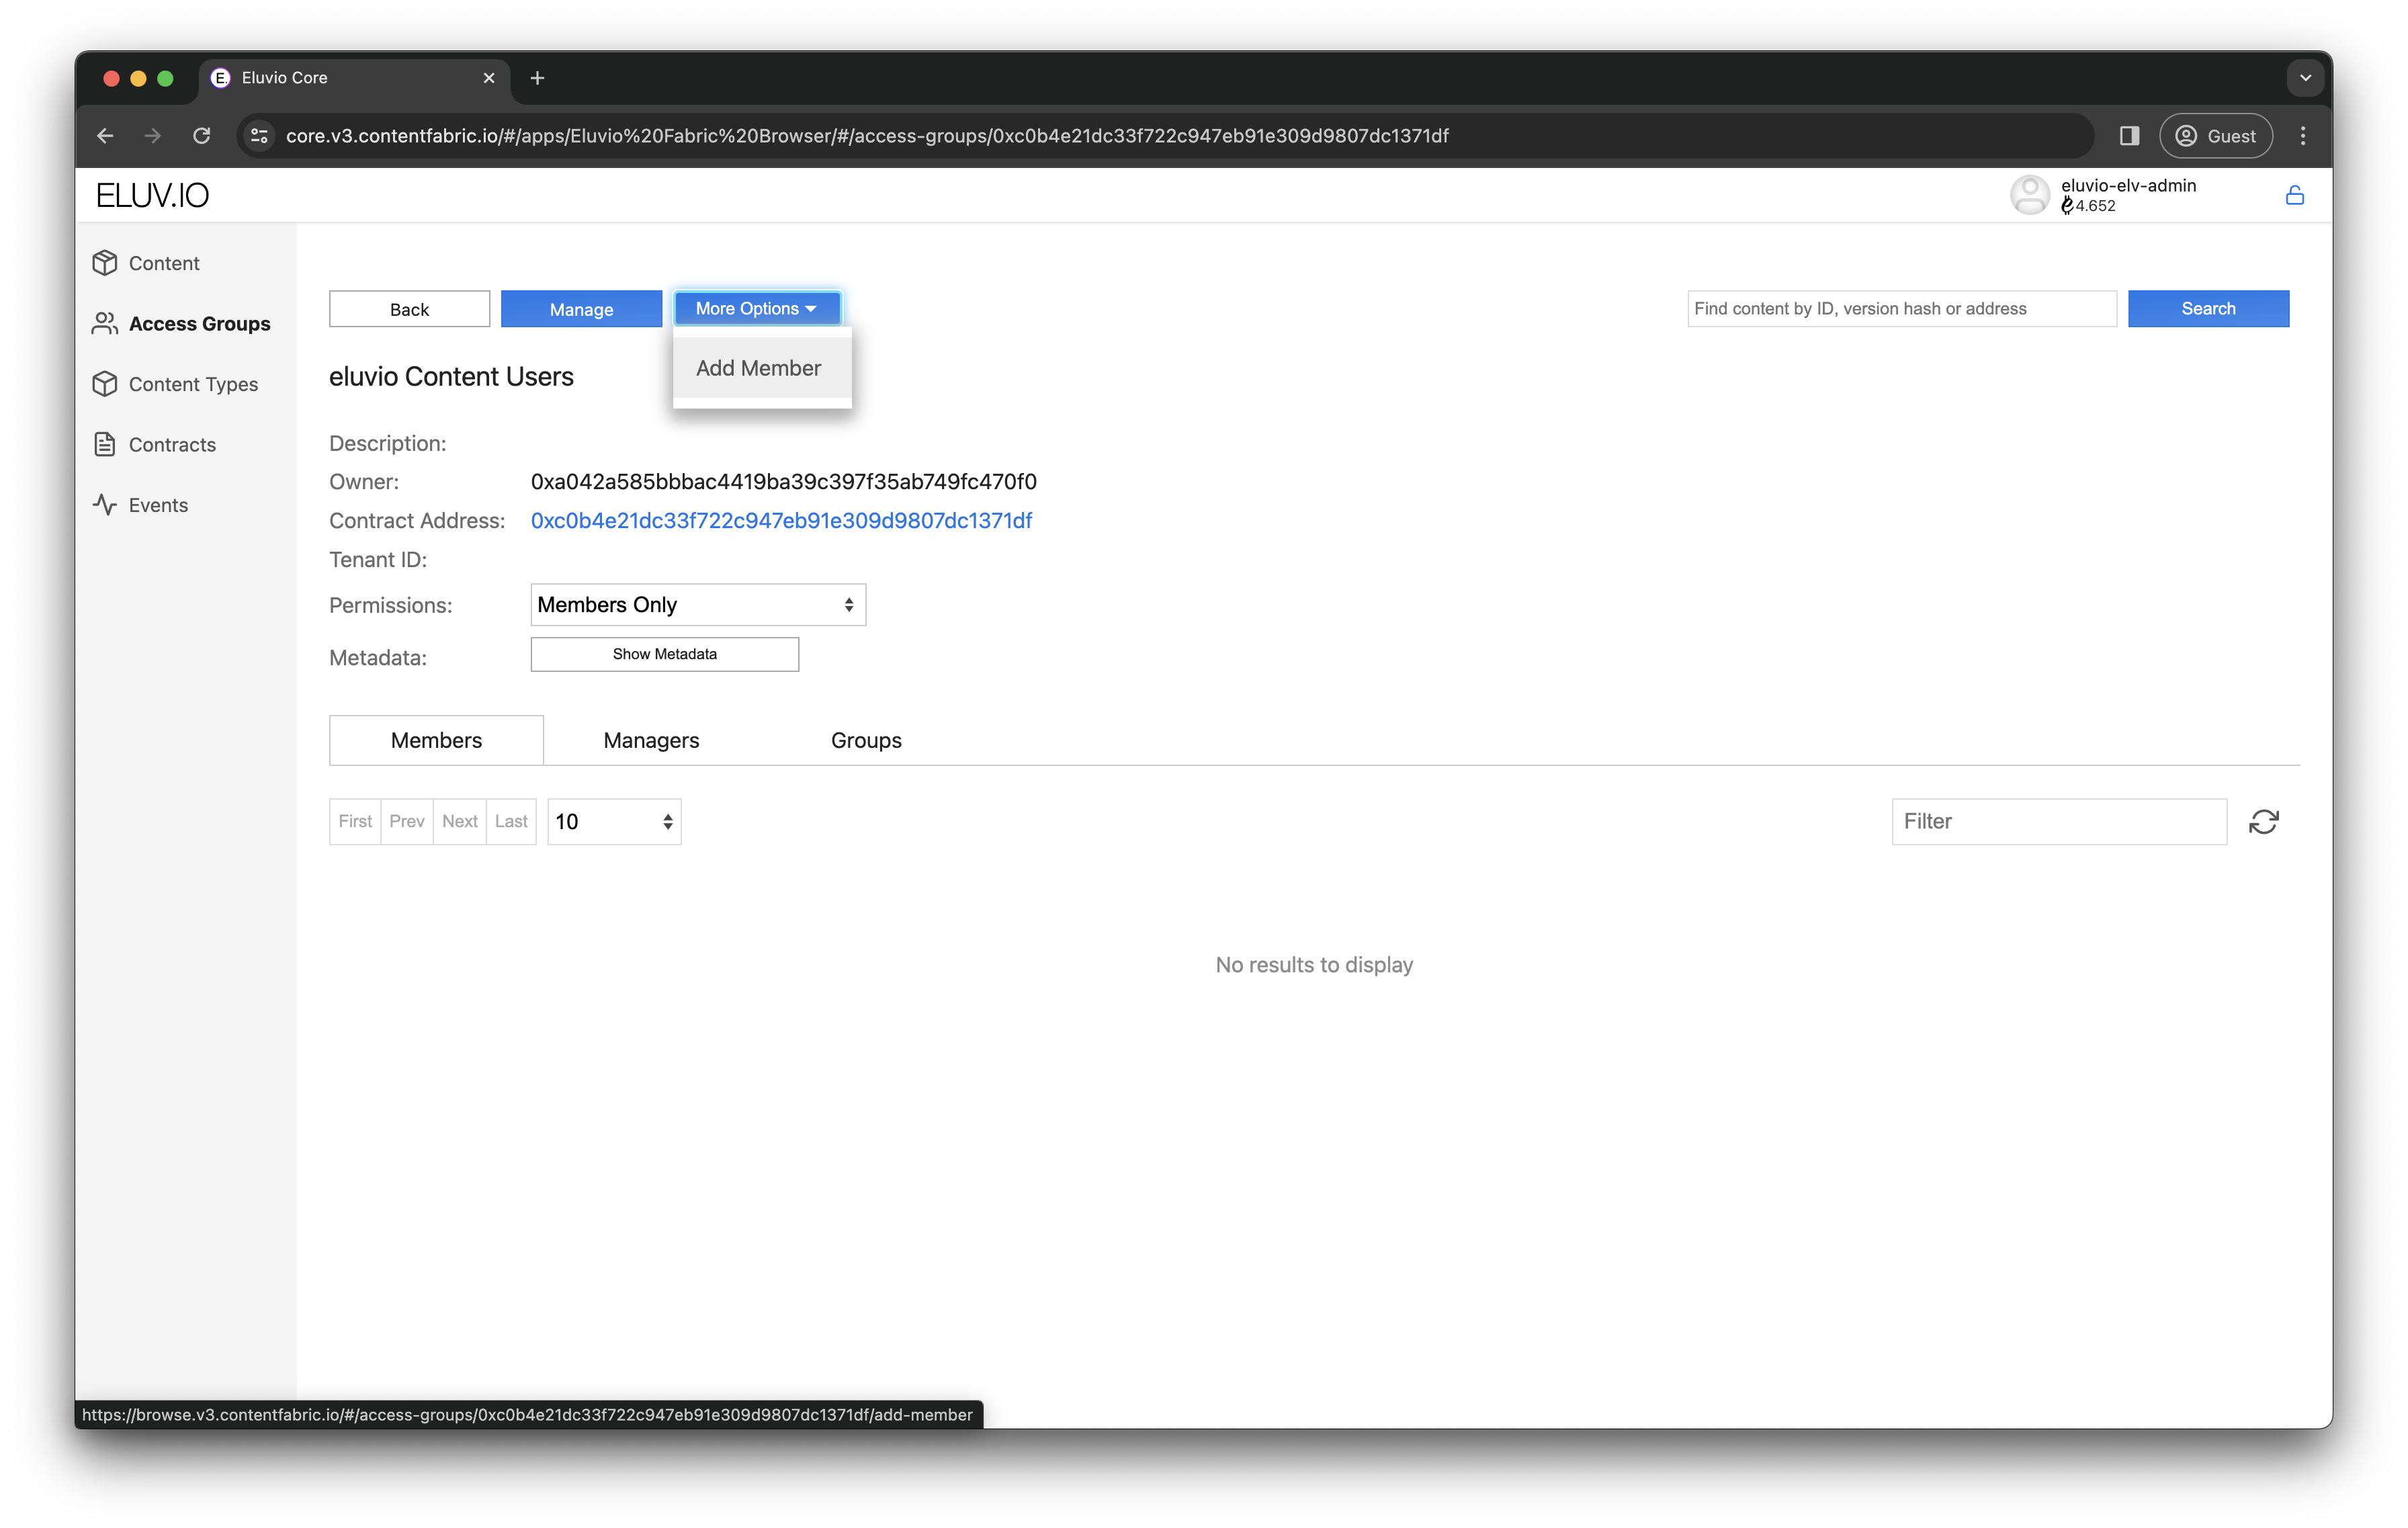Click the refresh members list icon
Screen dimensions: 2408x1528
click(x=2264, y=821)
